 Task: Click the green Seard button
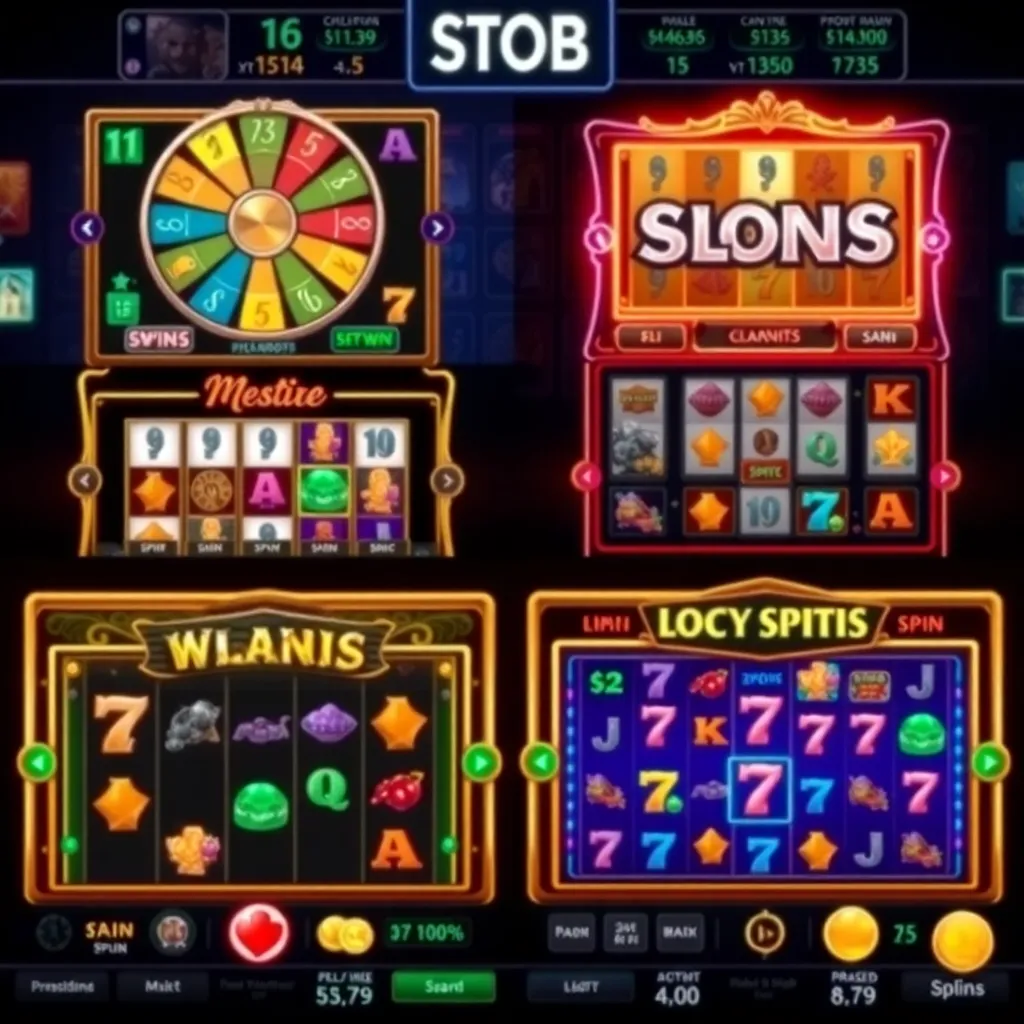[x=443, y=986]
